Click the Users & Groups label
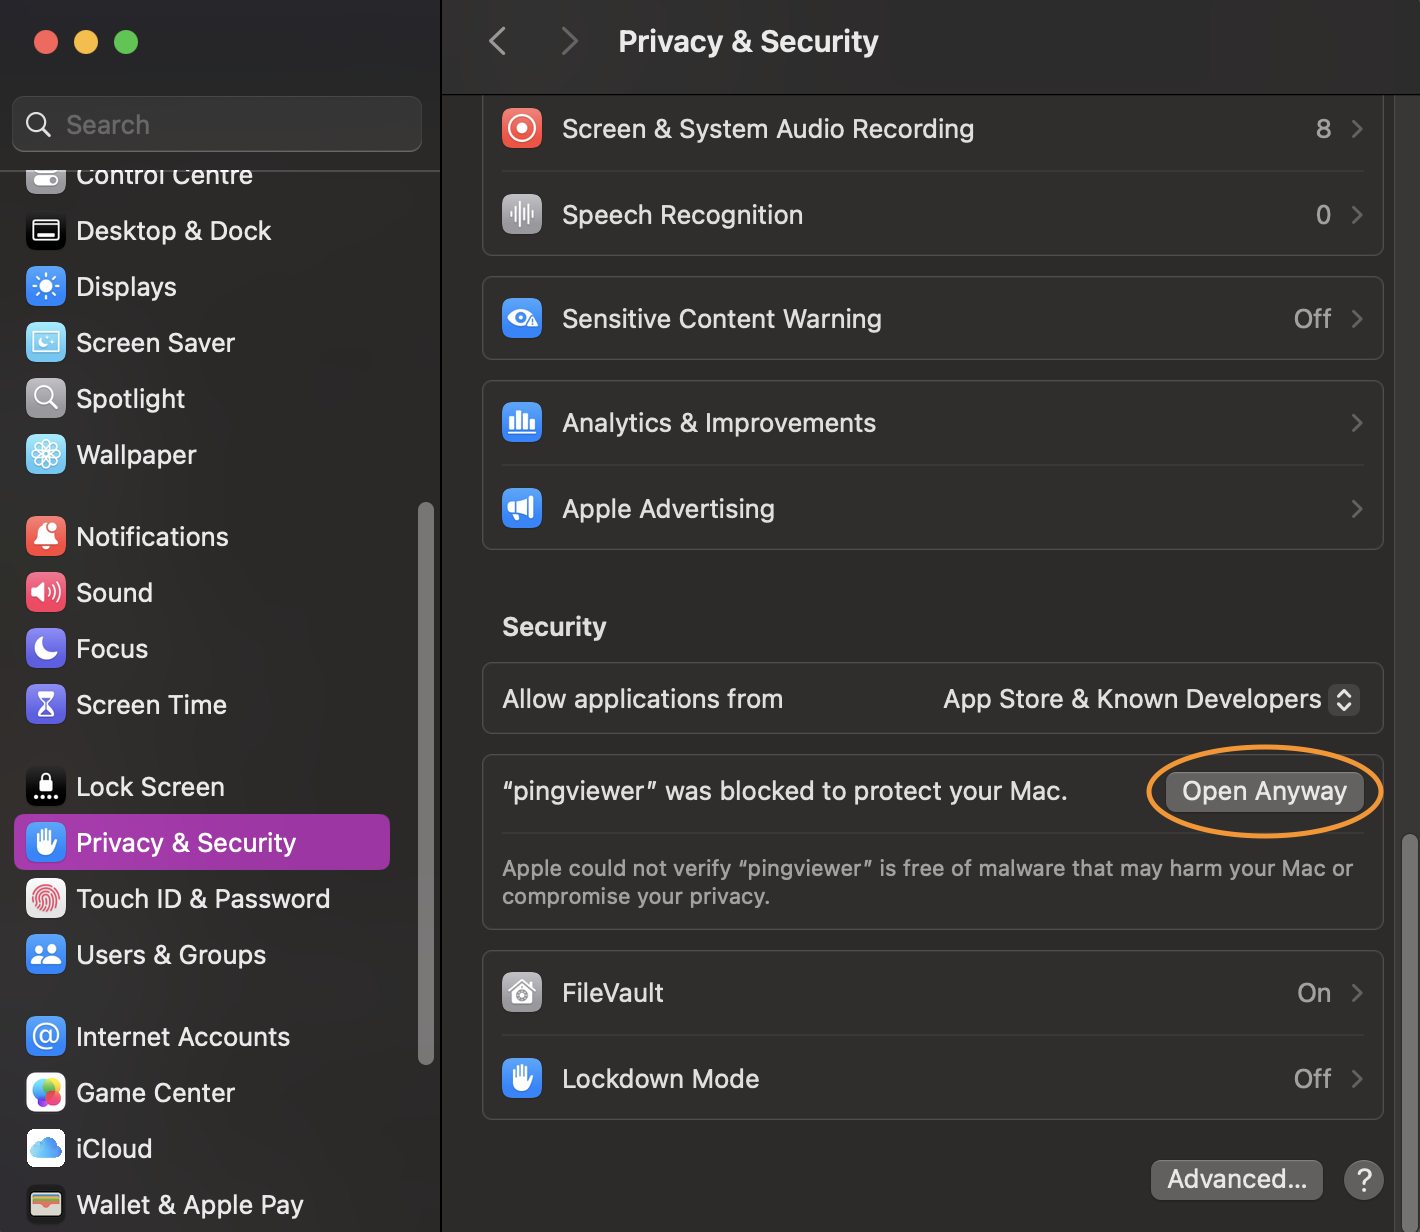This screenshot has width=1420, height=1232. tap(171, 955)
